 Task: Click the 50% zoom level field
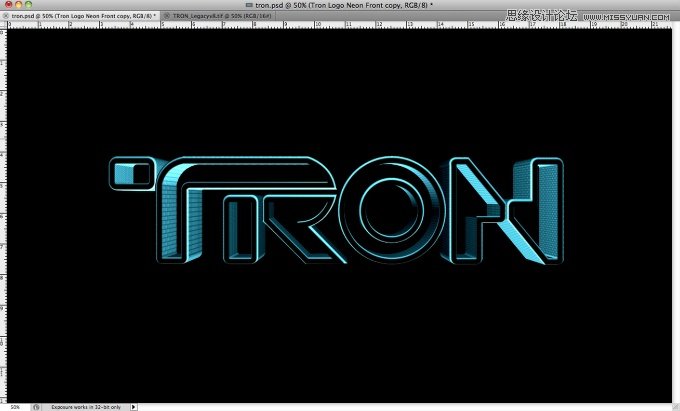pos(15,407)
